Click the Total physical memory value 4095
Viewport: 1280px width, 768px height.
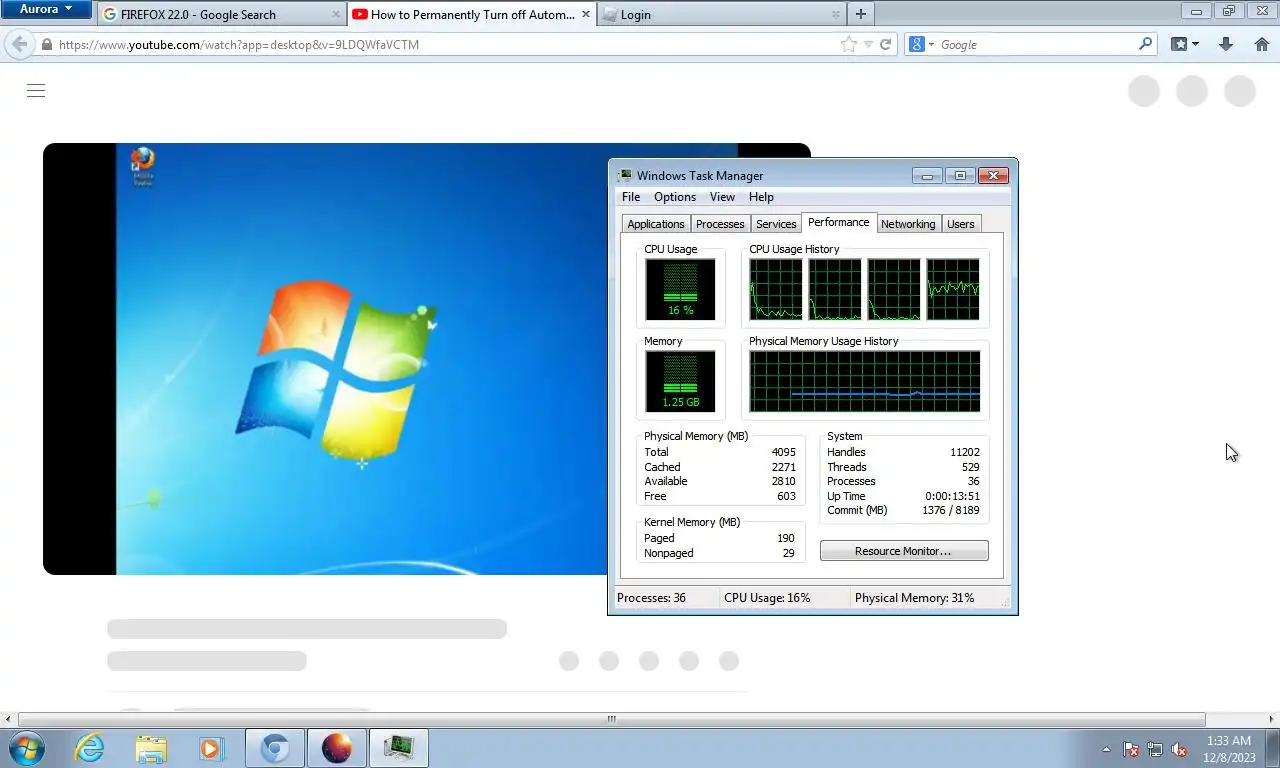[783, 452]
